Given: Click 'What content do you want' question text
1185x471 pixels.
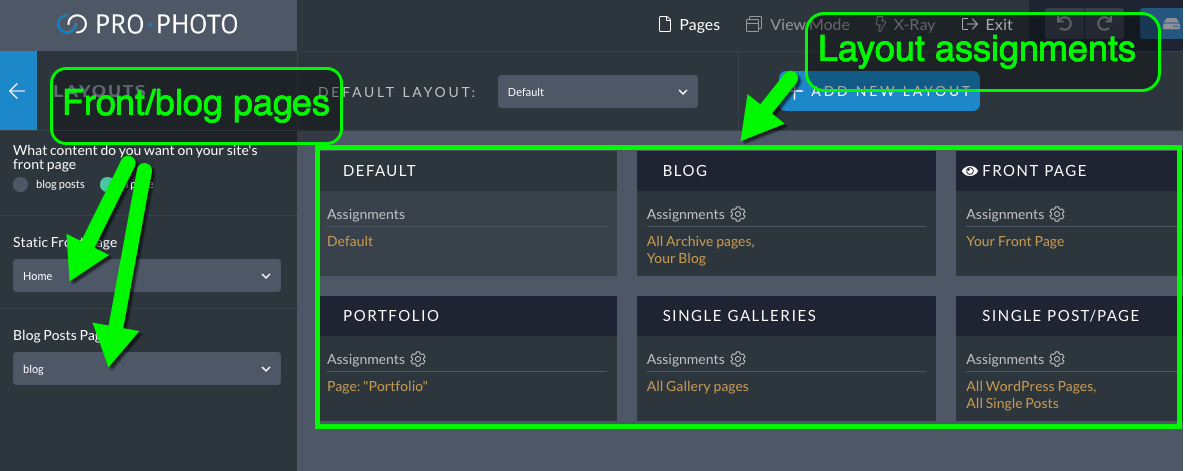Looking at the screenshot, I should click(x=135, y=157).
